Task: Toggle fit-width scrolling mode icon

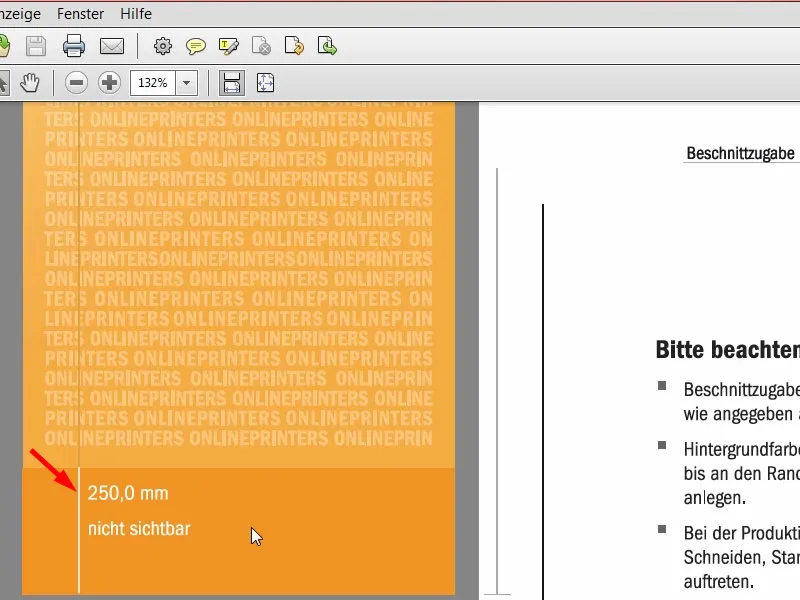Action: pos(232,83)
